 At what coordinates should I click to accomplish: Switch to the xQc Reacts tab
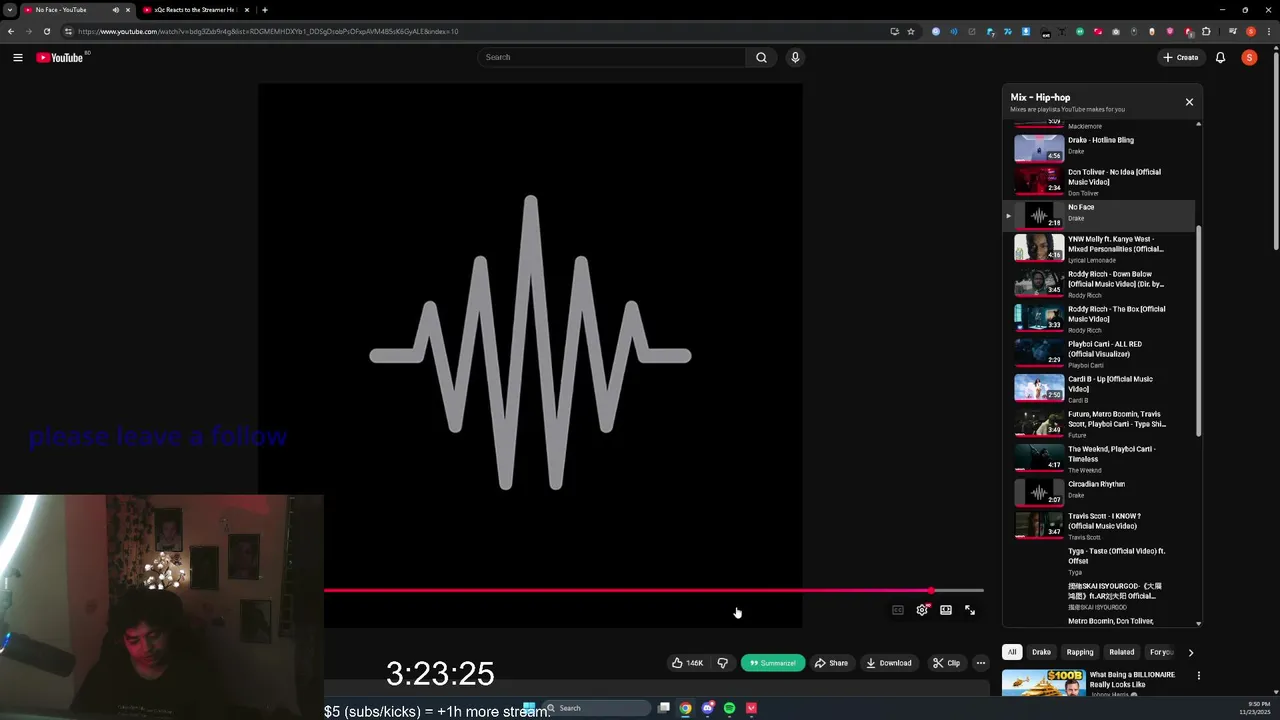pyautogui.click(x=193, y=10)
